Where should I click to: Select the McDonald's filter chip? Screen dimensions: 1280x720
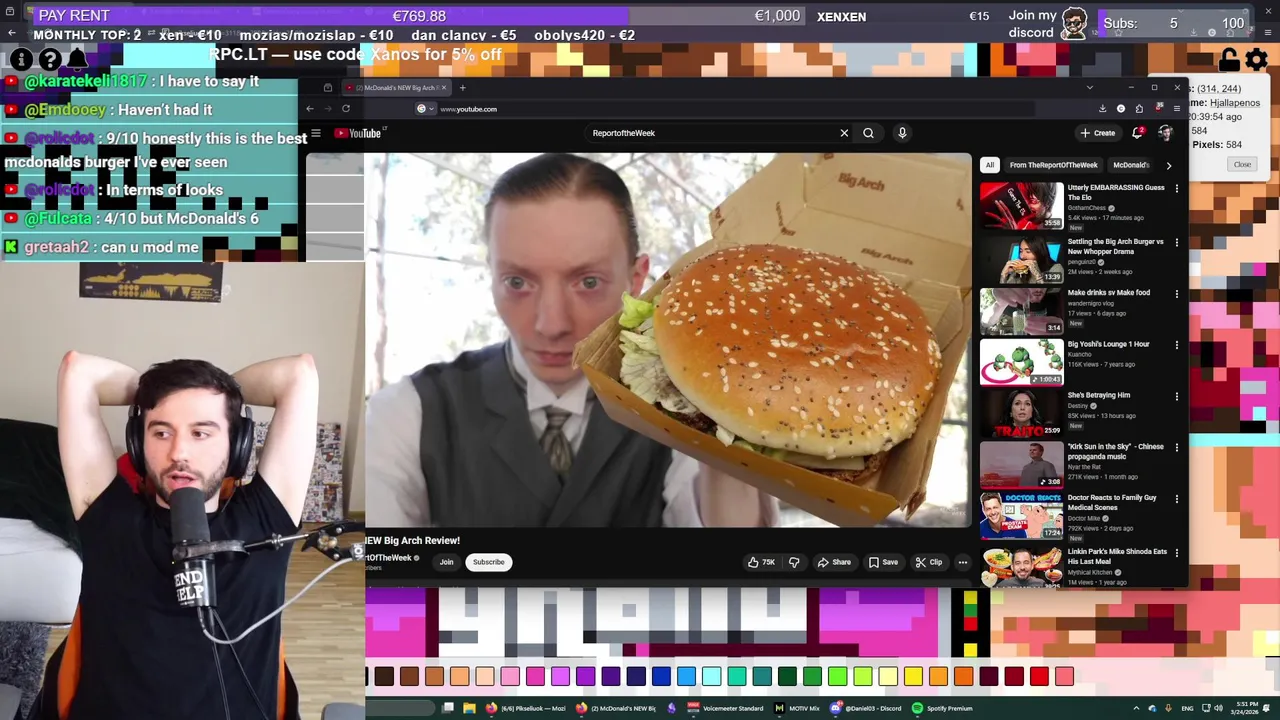(1131, 165)
